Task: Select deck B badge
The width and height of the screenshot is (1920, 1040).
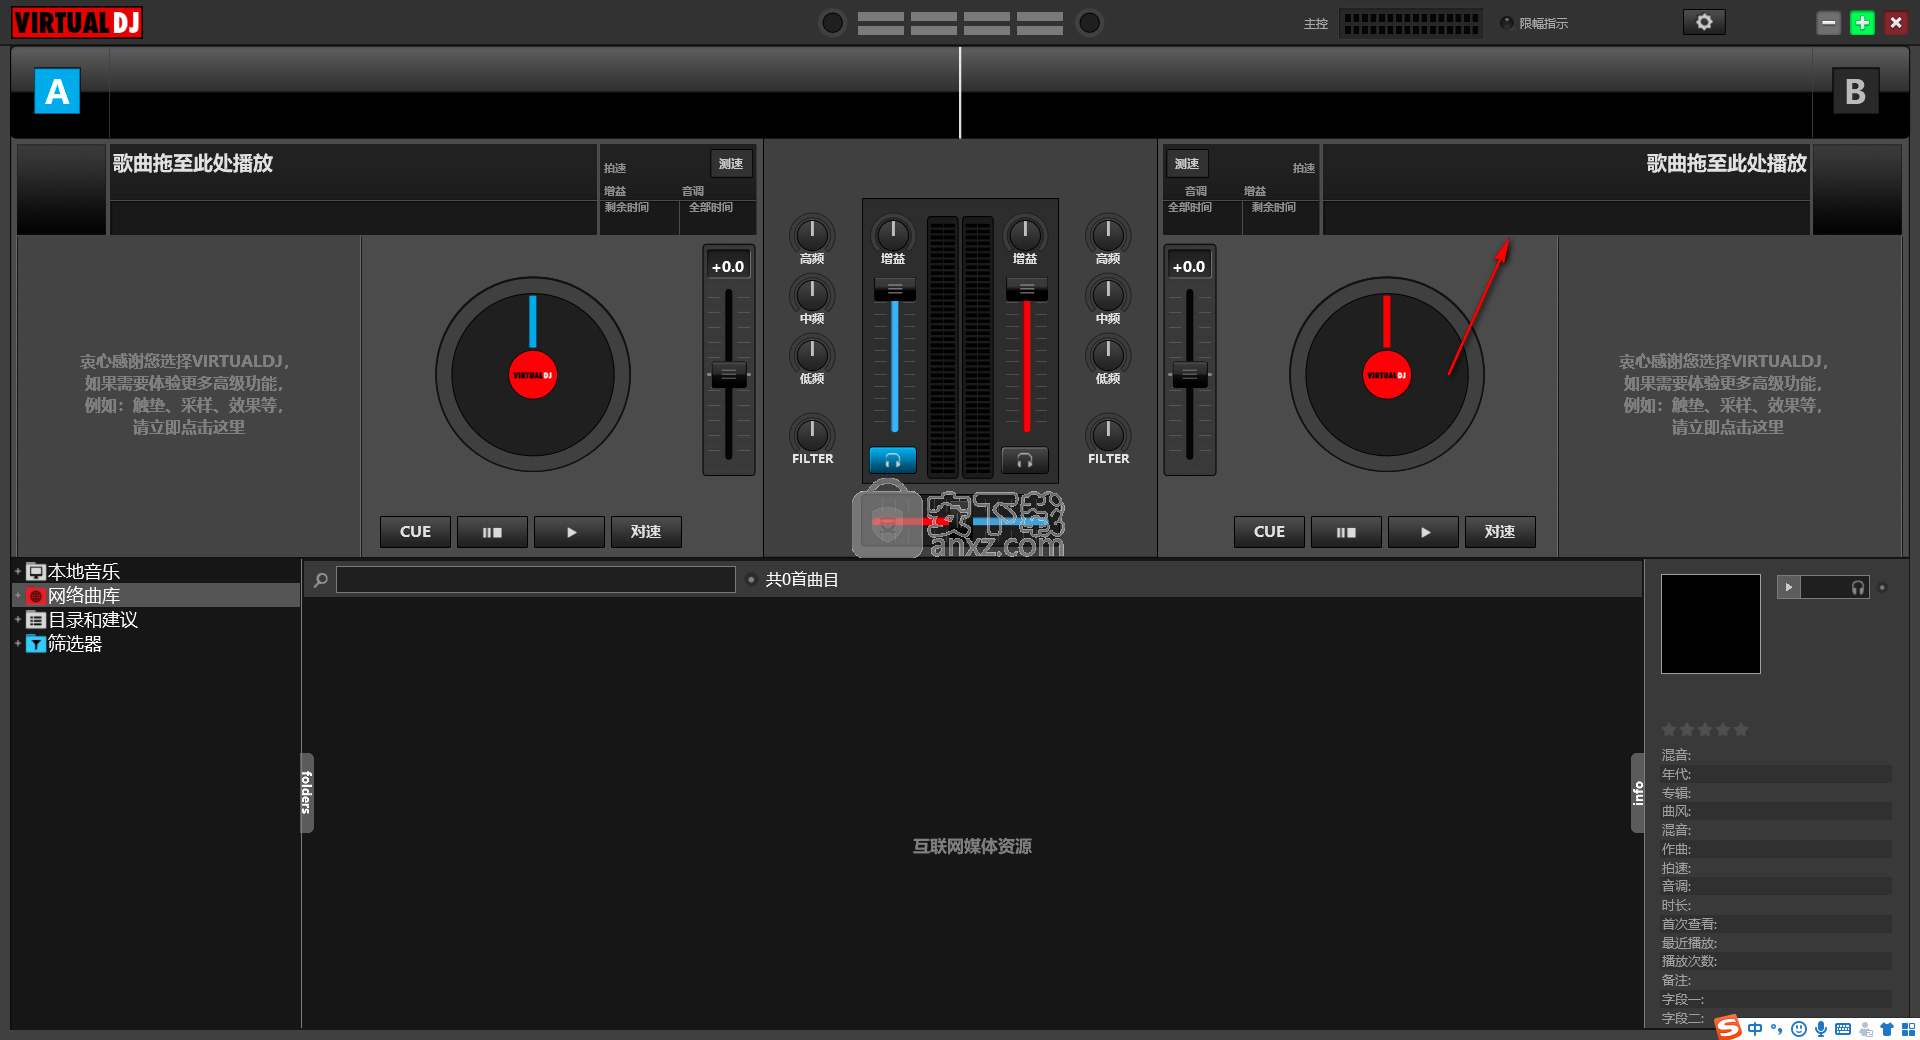Action: point(1855,91)
